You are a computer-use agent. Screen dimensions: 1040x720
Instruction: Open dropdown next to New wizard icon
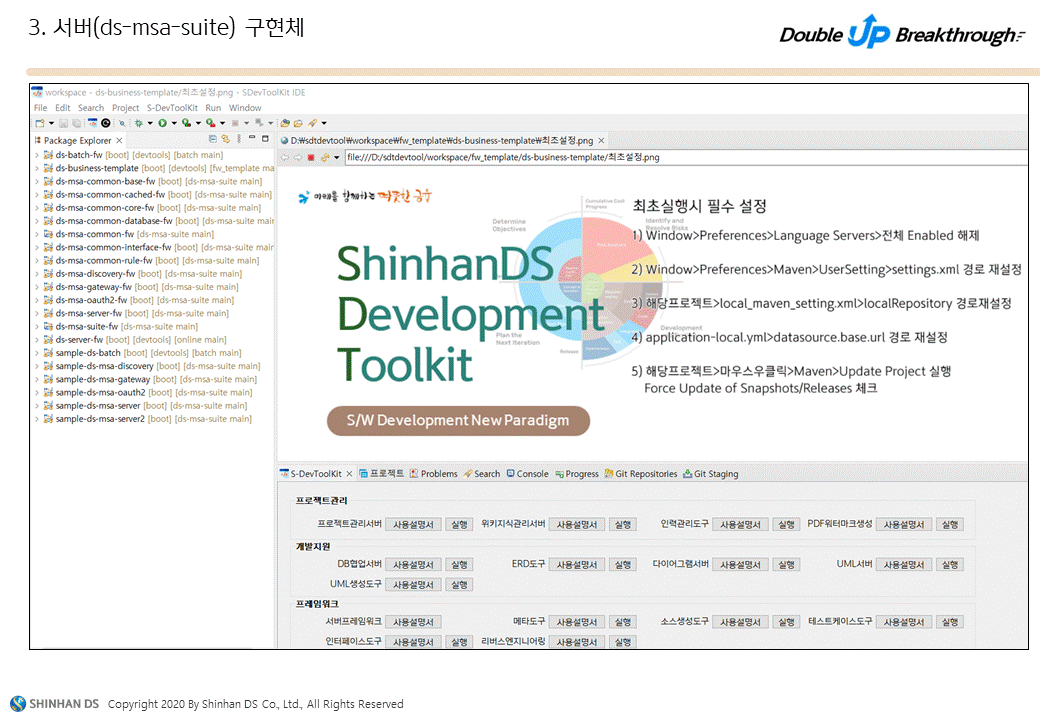[x=51, y=123]
